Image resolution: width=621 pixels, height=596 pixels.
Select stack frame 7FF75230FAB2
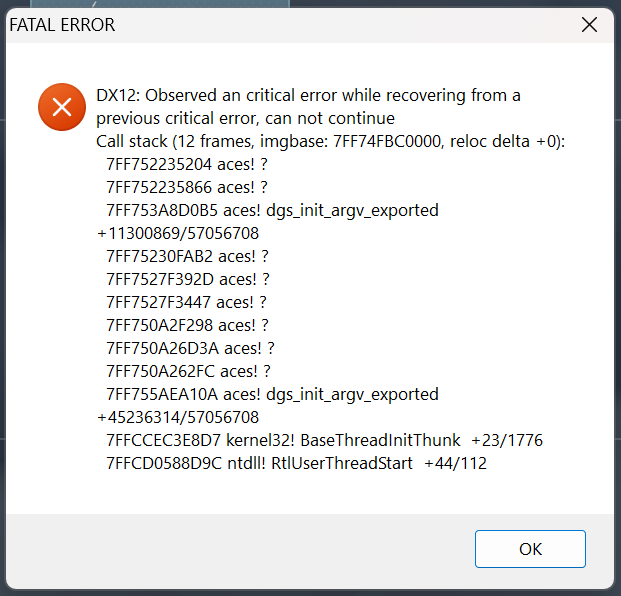[187, 257]
